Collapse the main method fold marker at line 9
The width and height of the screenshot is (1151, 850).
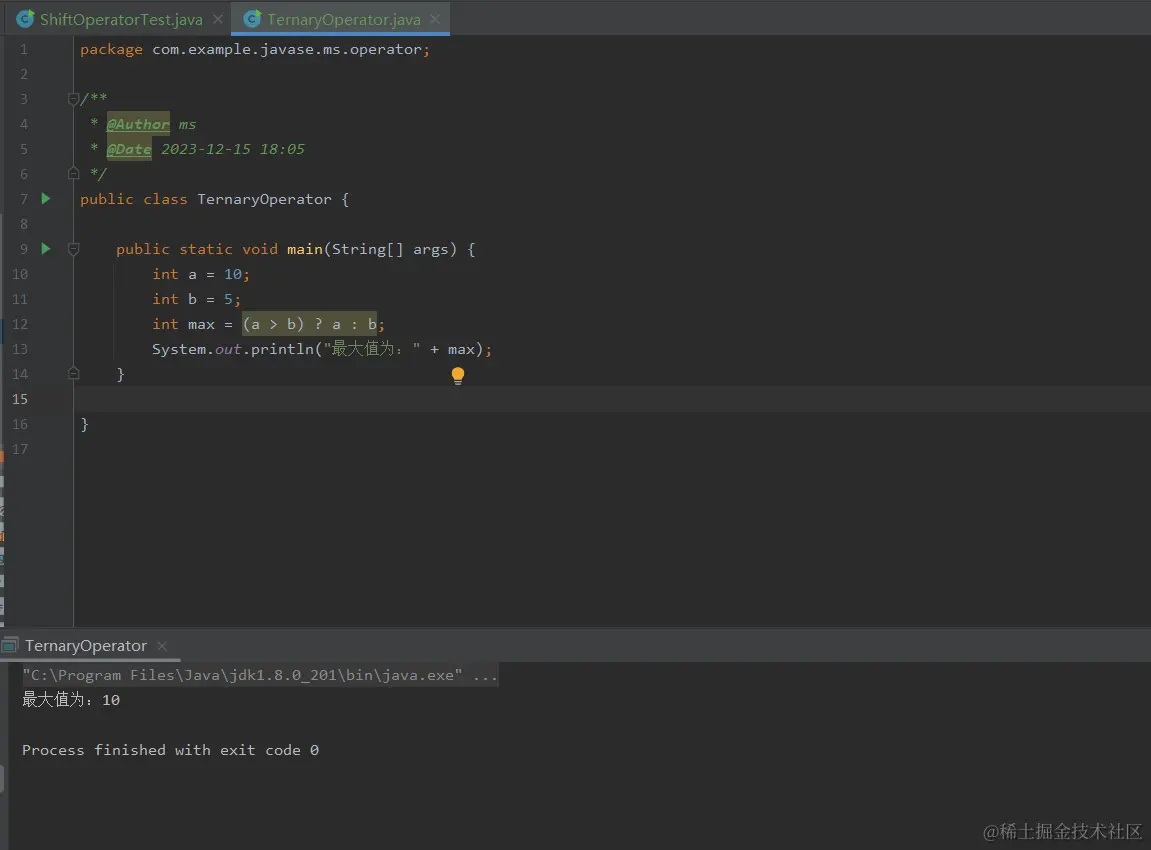pyautogui.click(x=73, y=249)
